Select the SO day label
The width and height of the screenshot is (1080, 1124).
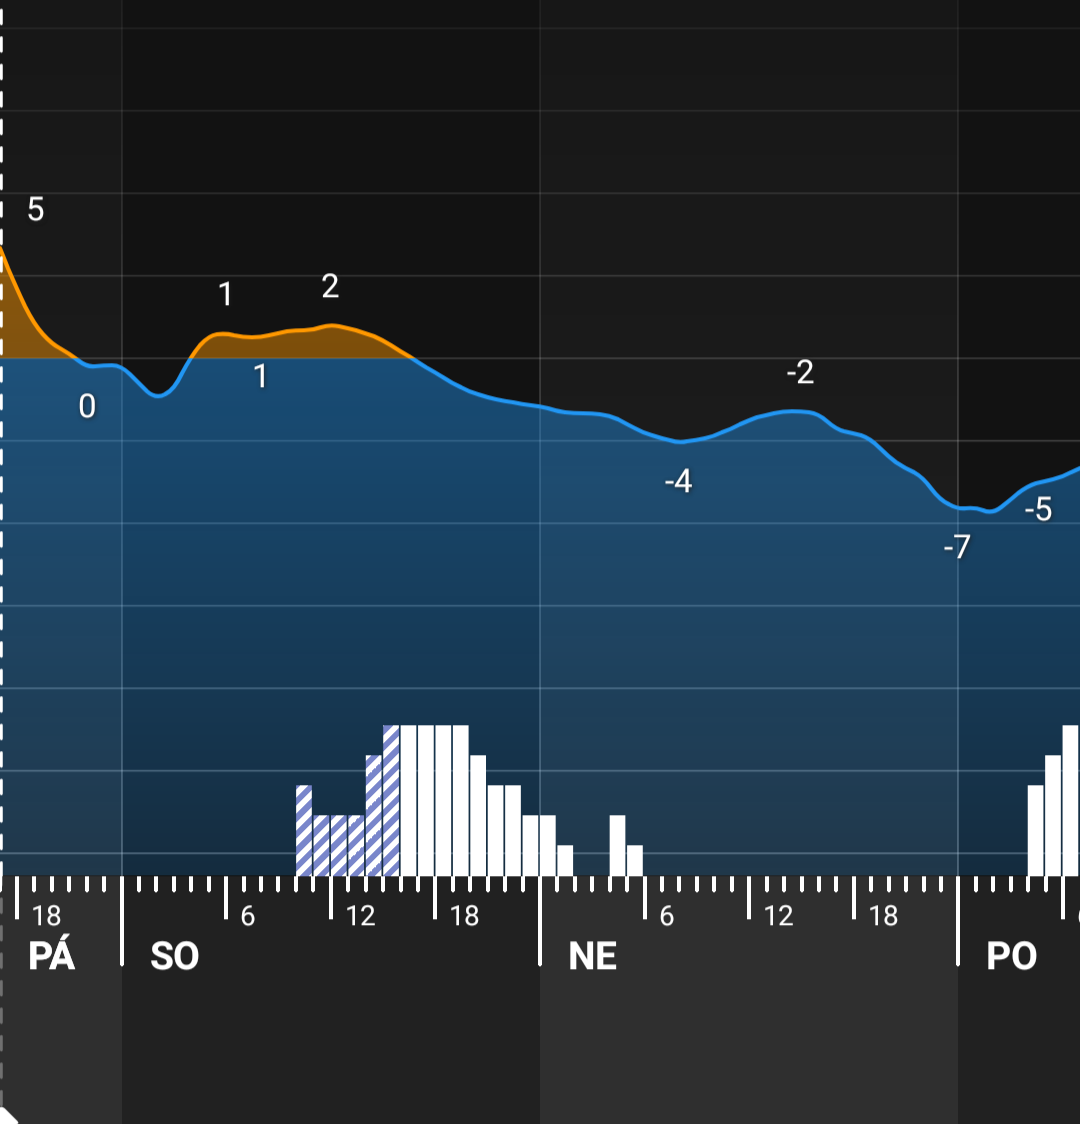click(x=175, y=957)
